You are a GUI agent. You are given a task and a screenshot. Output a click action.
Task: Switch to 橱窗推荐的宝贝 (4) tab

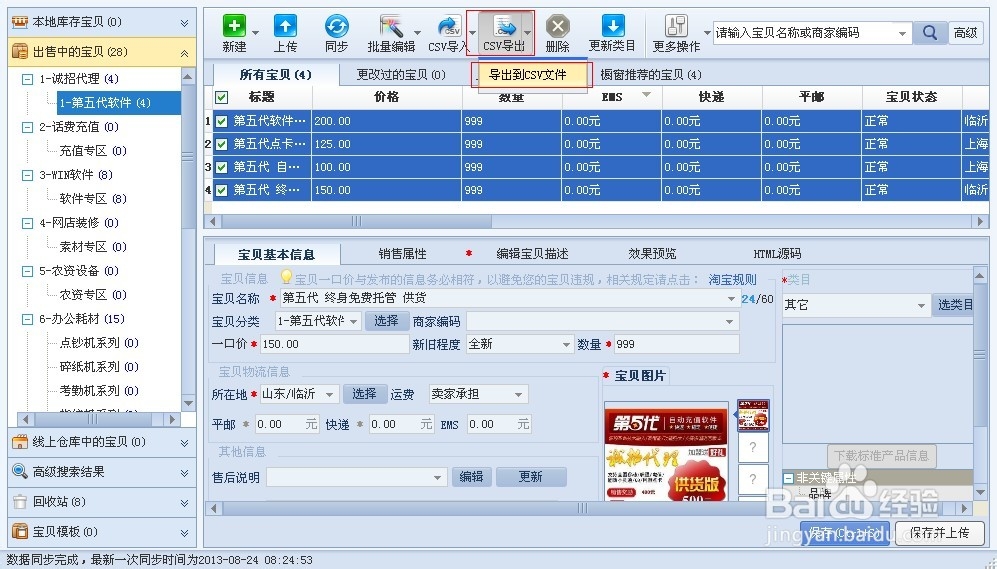(651, 75)
